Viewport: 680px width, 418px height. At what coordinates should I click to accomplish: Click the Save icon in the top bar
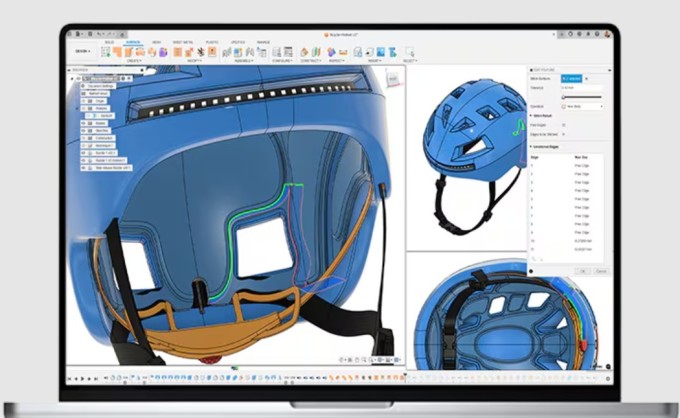point(90,34)
